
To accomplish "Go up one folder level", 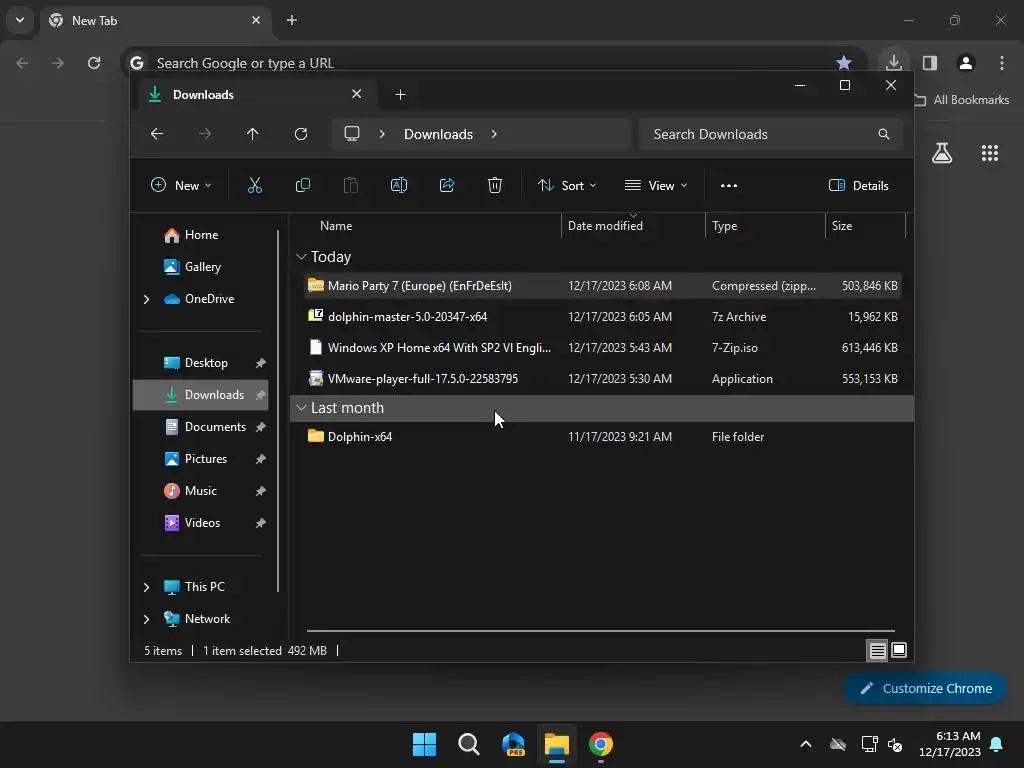I will point(253,134).
